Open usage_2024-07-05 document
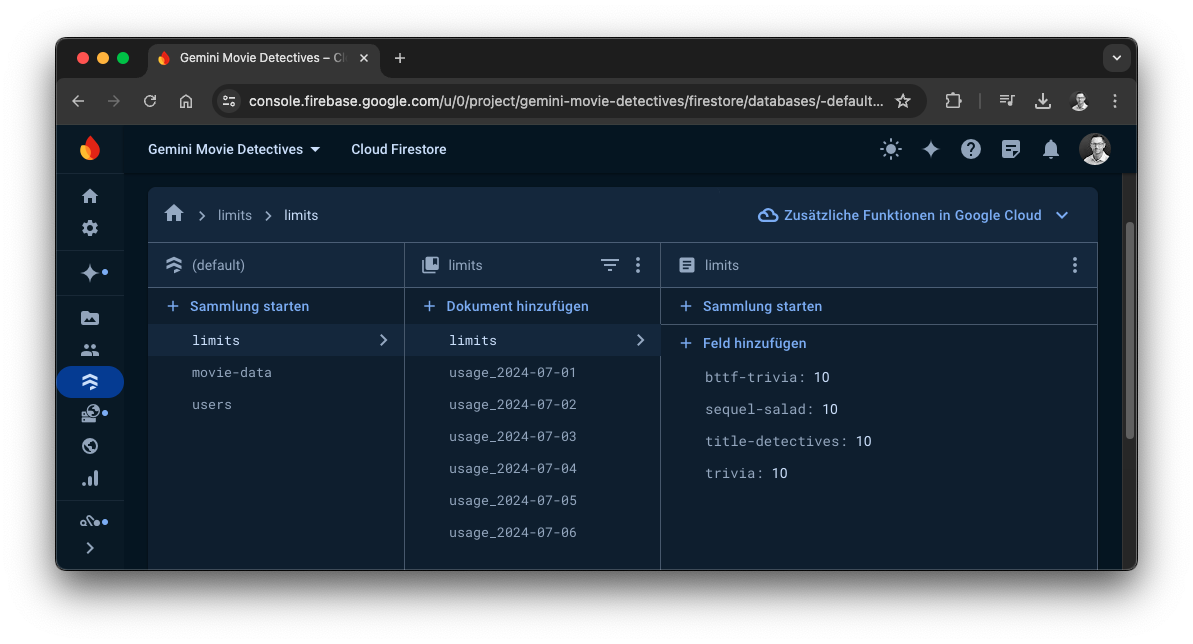 [x=533, y=500]
